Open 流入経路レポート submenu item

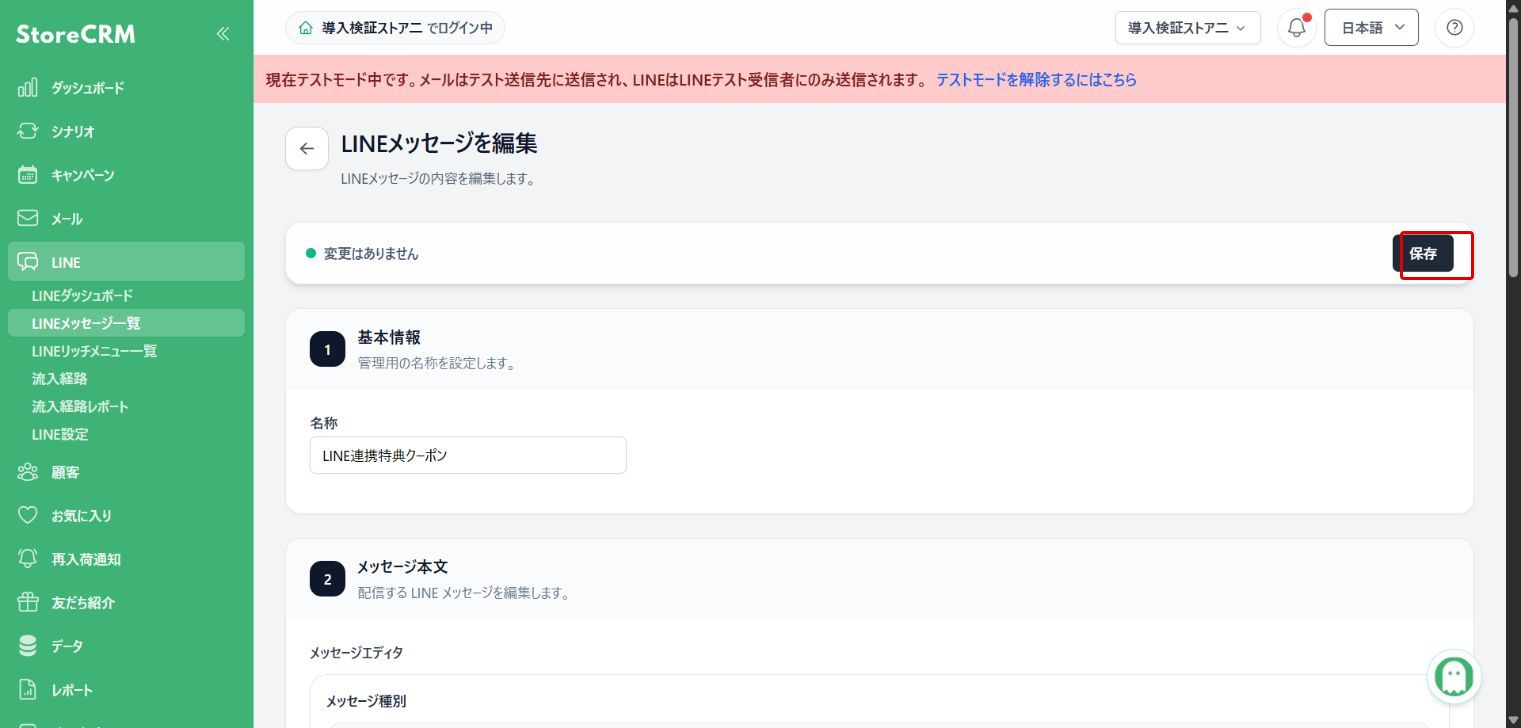[80, 407]
